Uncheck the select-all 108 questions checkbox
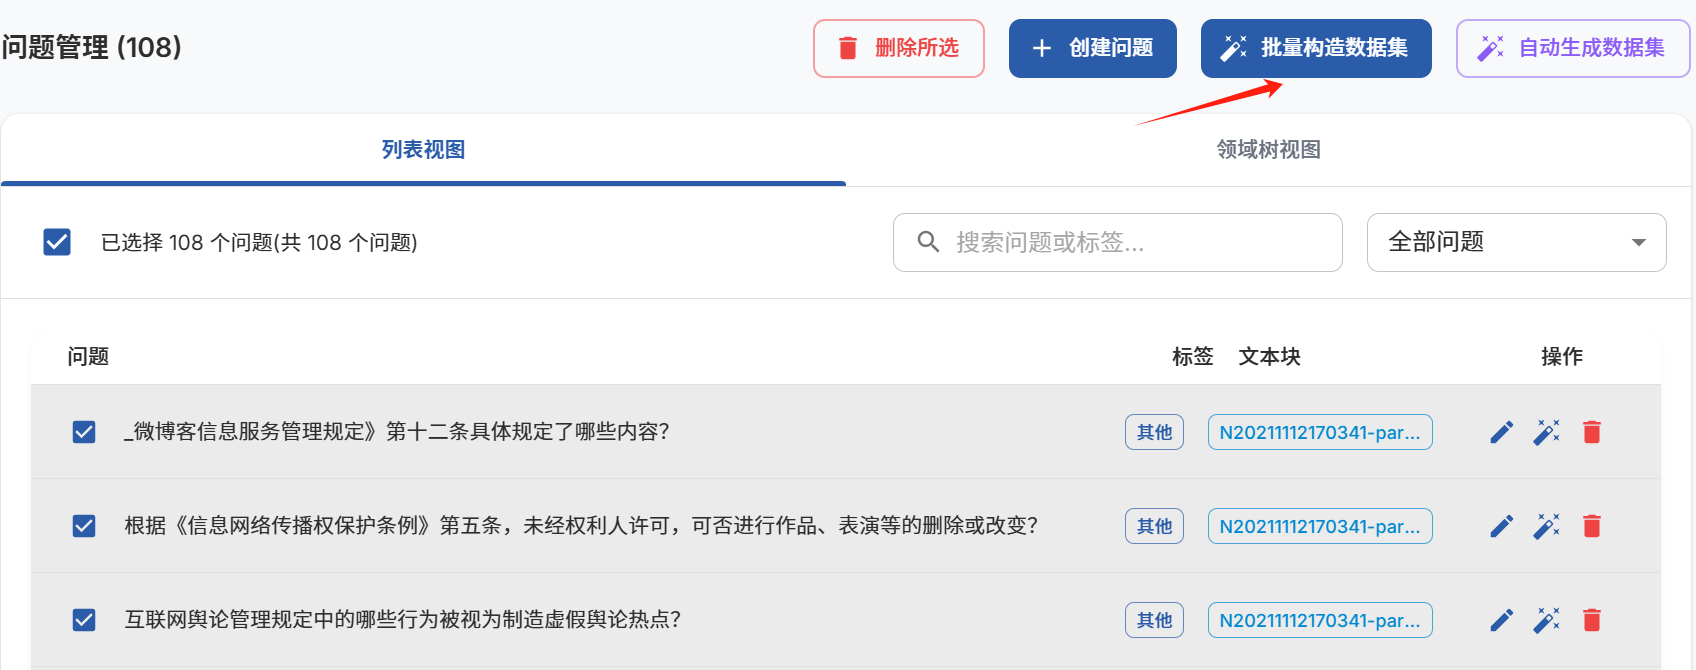 pos(57,242)
